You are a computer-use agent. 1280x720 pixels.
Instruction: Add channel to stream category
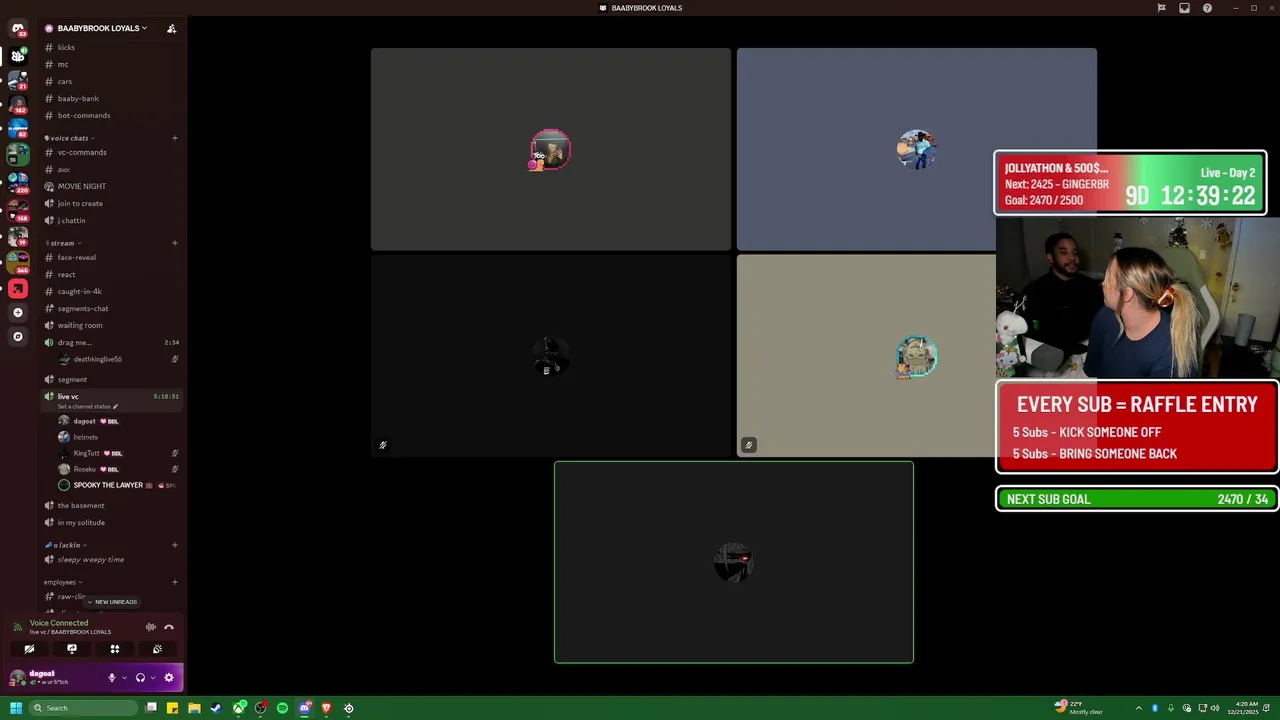click(x=175, y=243)
